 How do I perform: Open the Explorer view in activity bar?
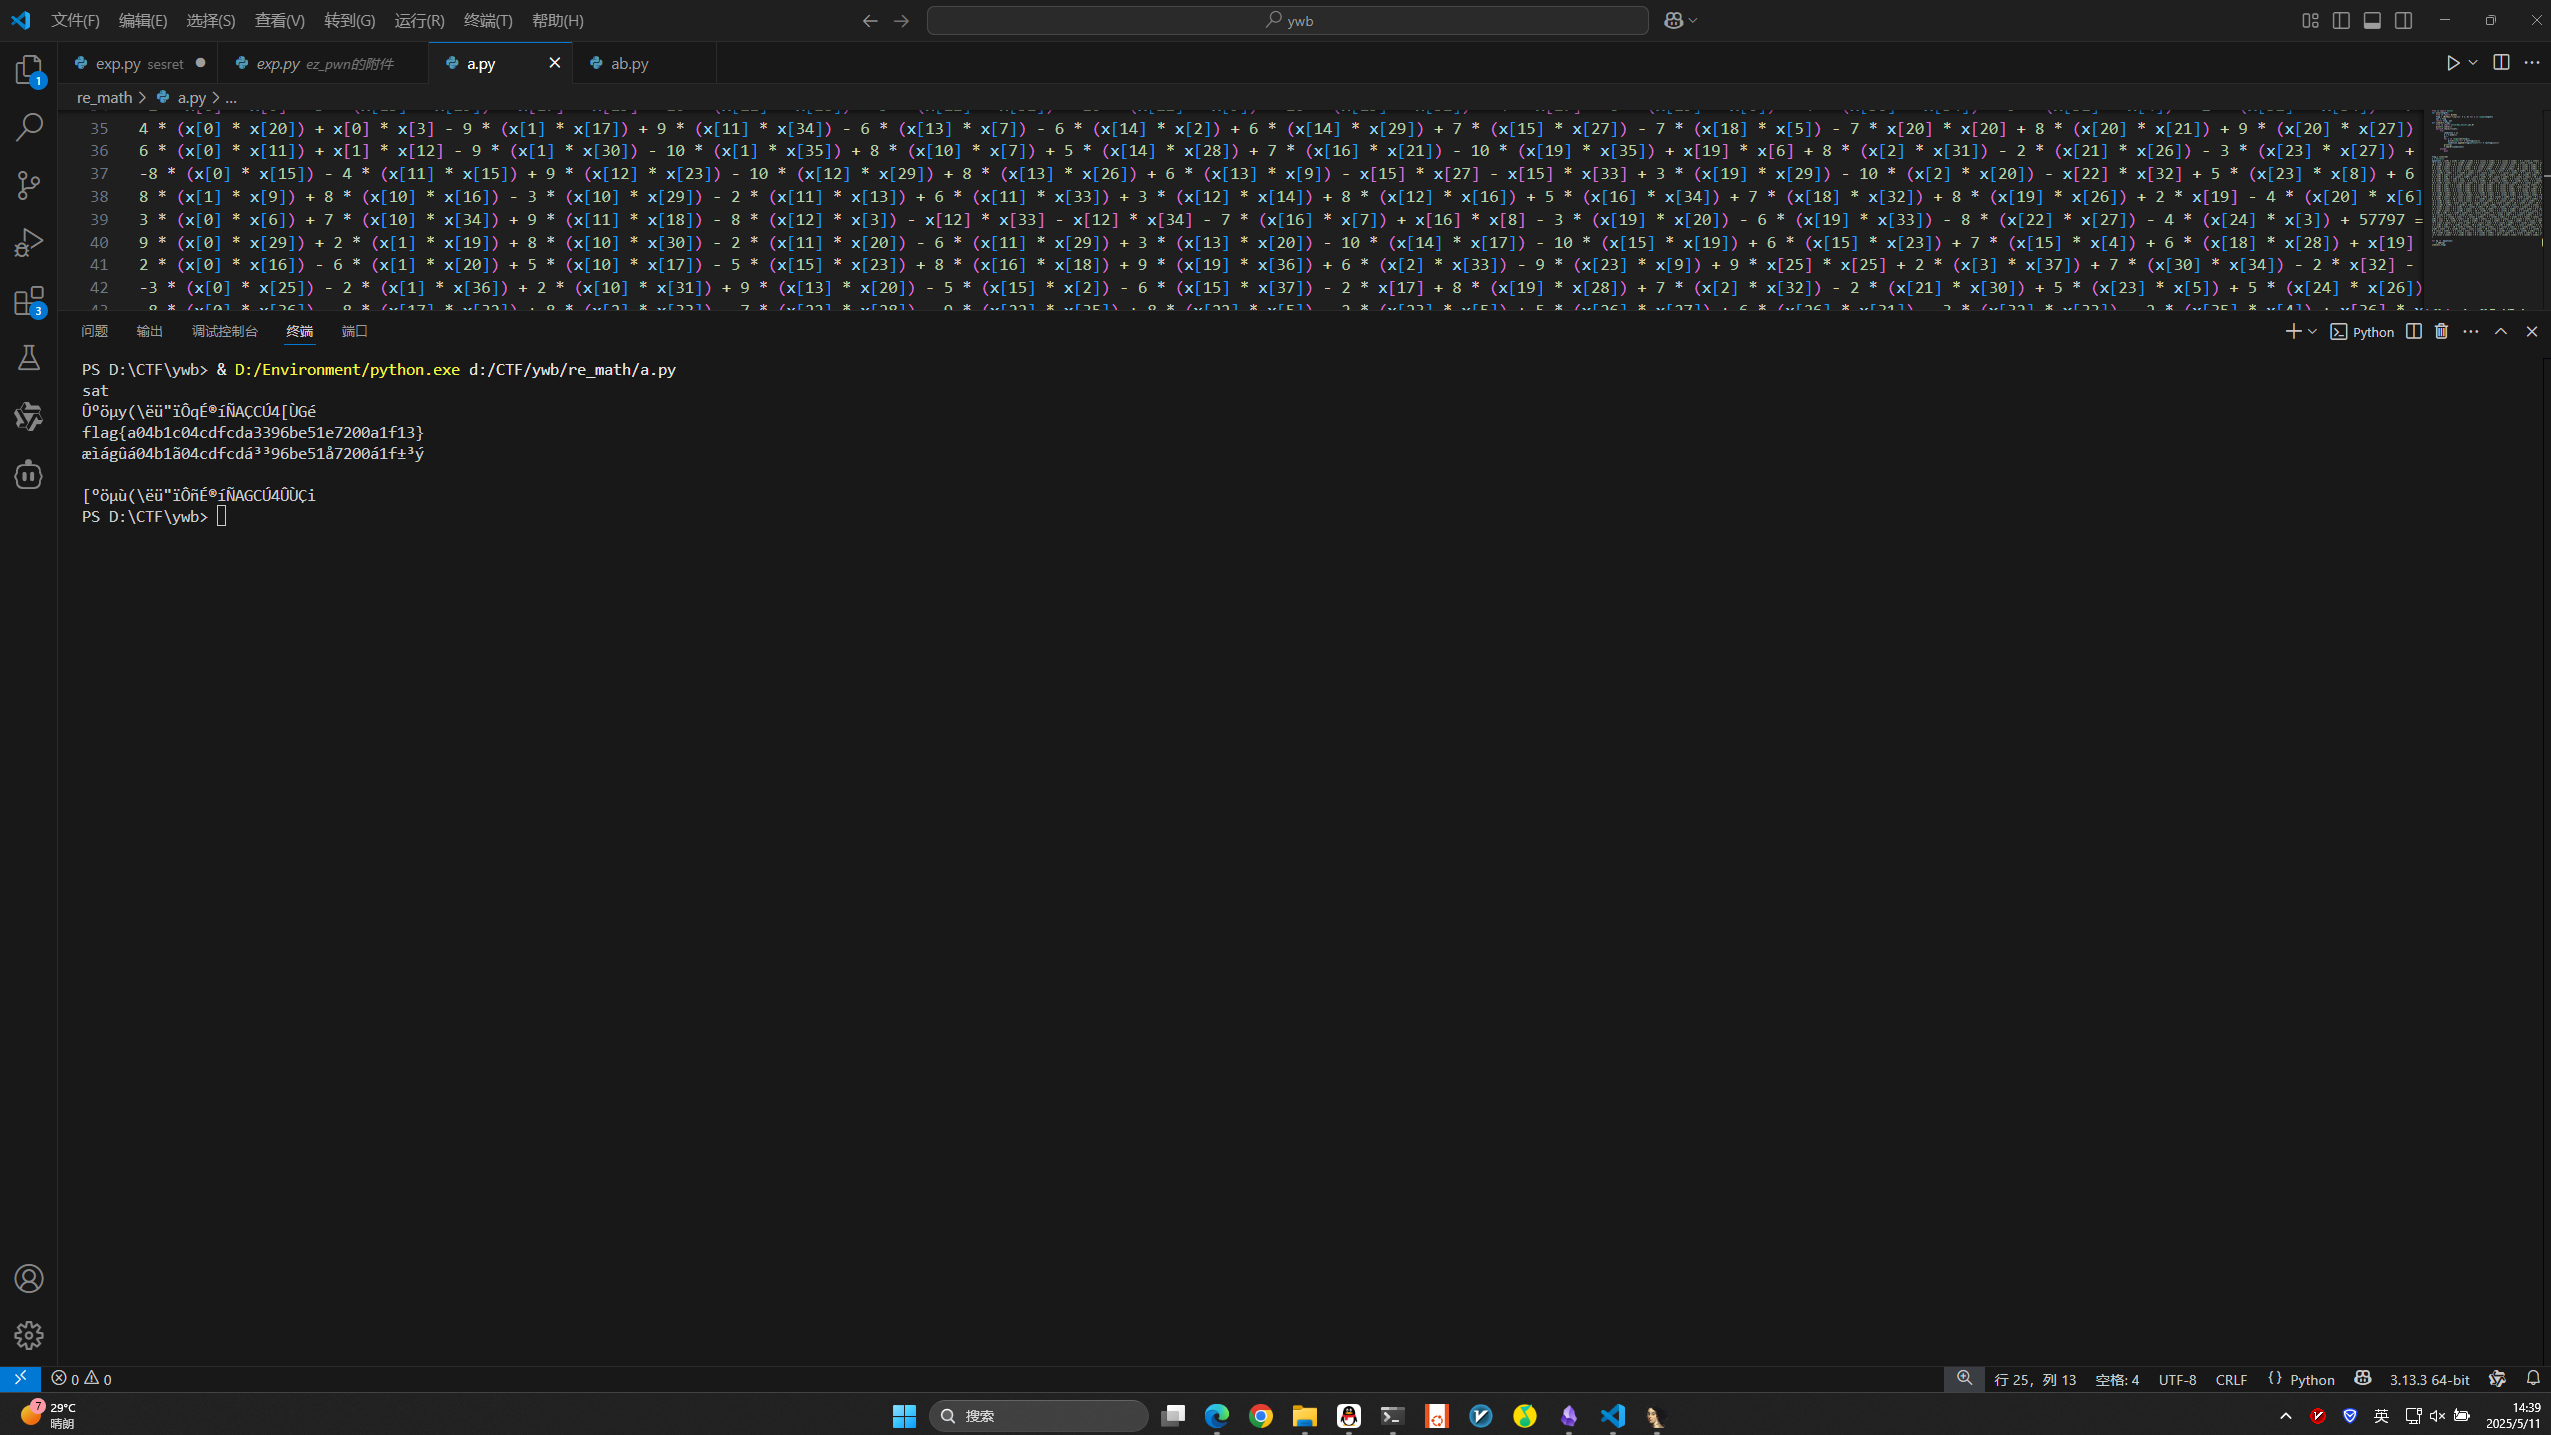29,70
